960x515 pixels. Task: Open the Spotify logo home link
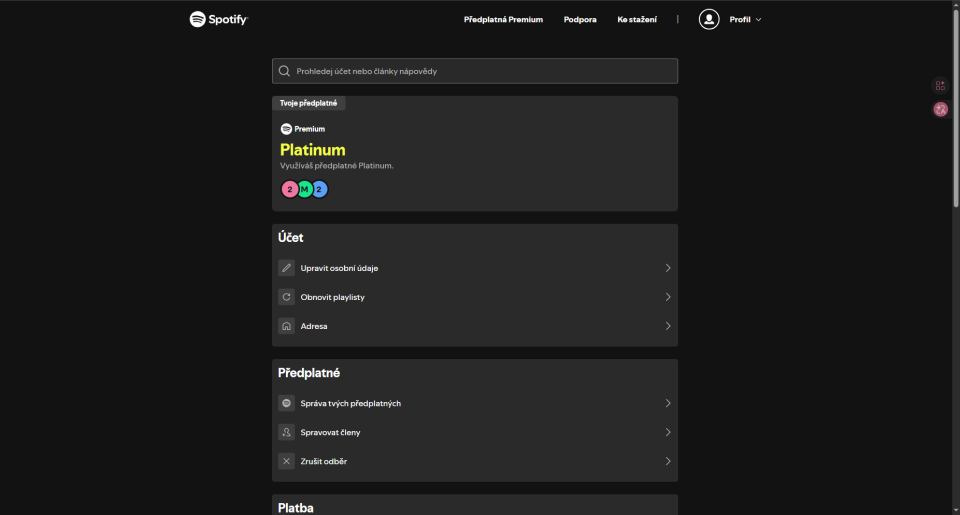coord(219,20)
